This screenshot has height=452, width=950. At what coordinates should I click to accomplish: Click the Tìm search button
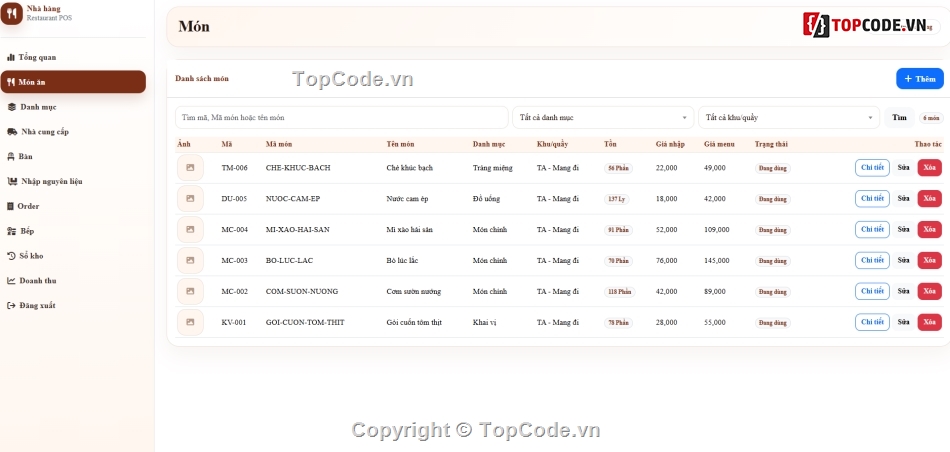click(899, 118)
